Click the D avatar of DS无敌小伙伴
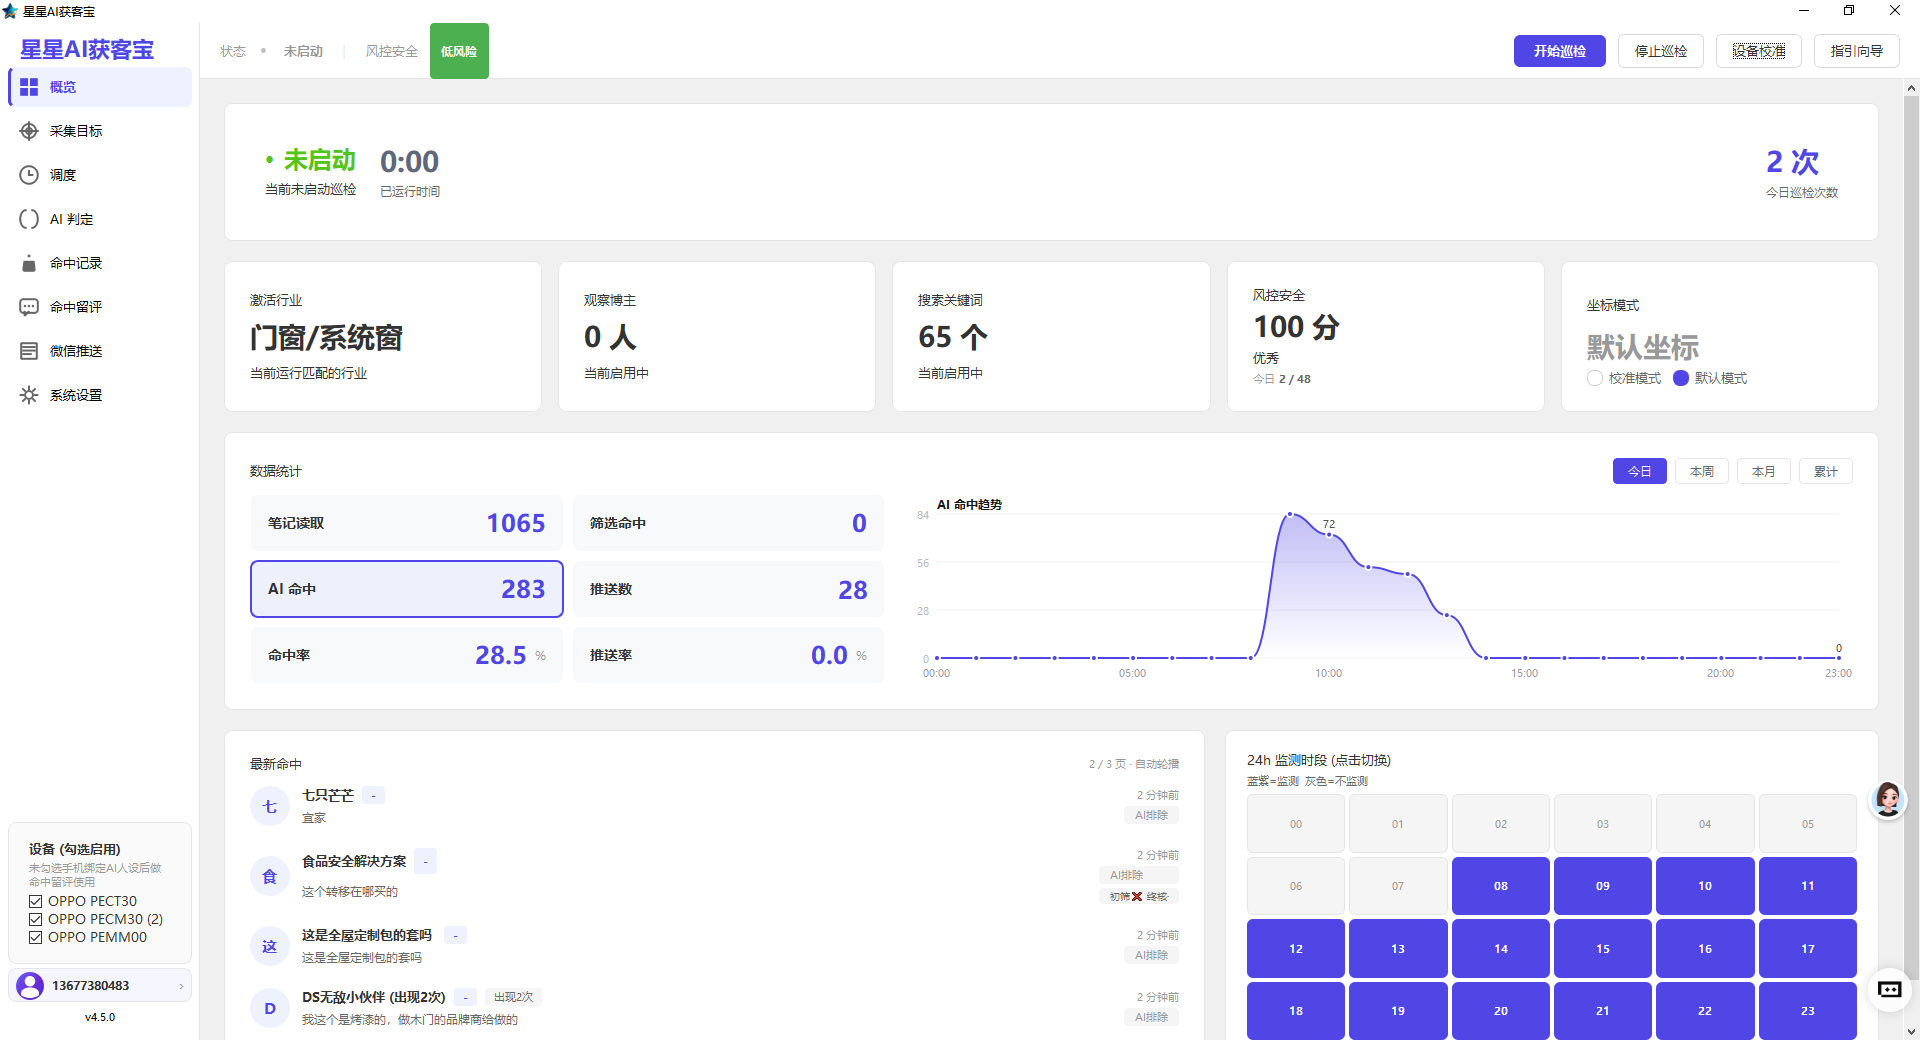 point(269,1008)
